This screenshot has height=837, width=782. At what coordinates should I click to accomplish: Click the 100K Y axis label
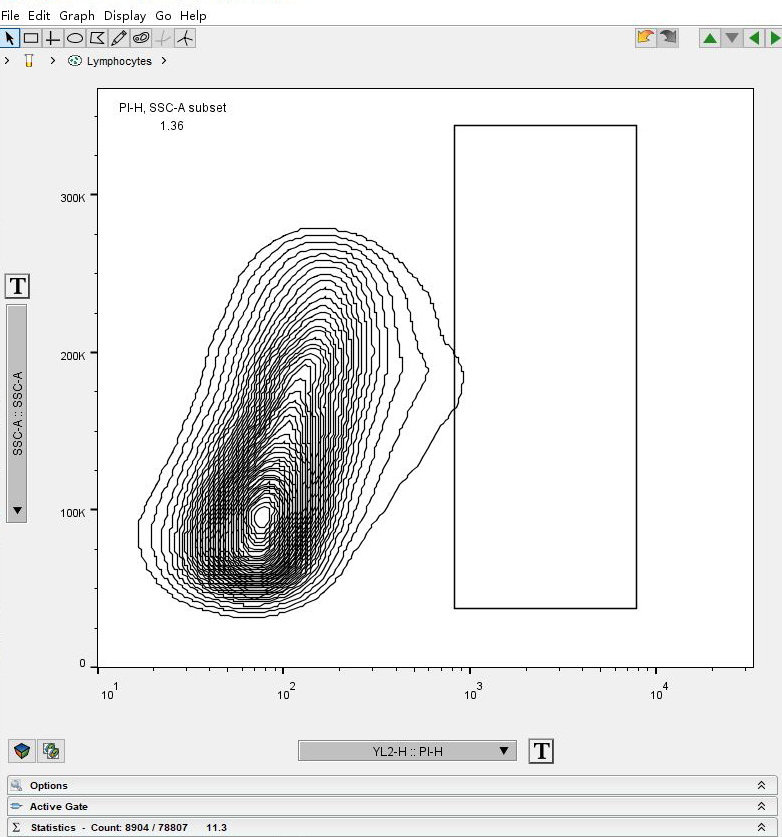point(73,513)
